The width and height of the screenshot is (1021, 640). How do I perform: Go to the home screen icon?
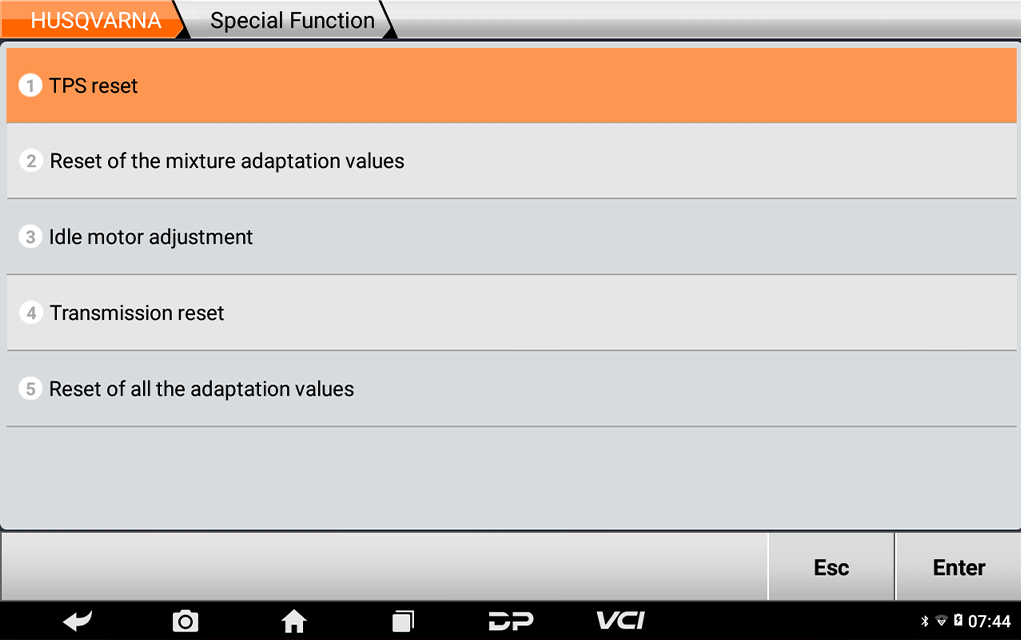tap(294, 621)
